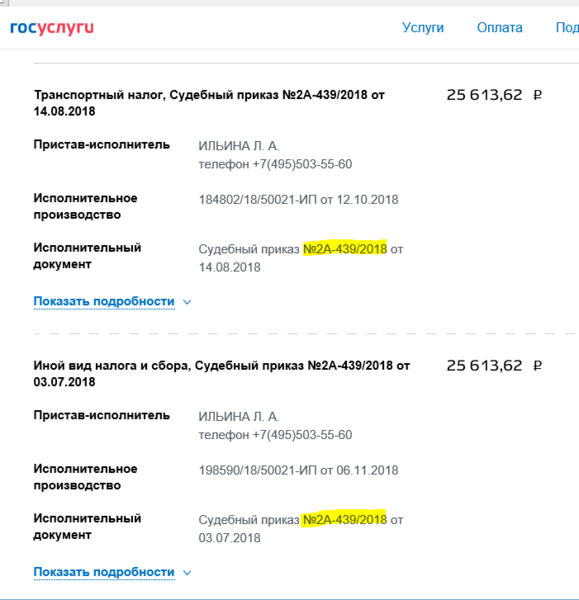Click chevron arrow beside first Показать подробности
This screenshot has height=600, width=579.
tap(187, 302)
